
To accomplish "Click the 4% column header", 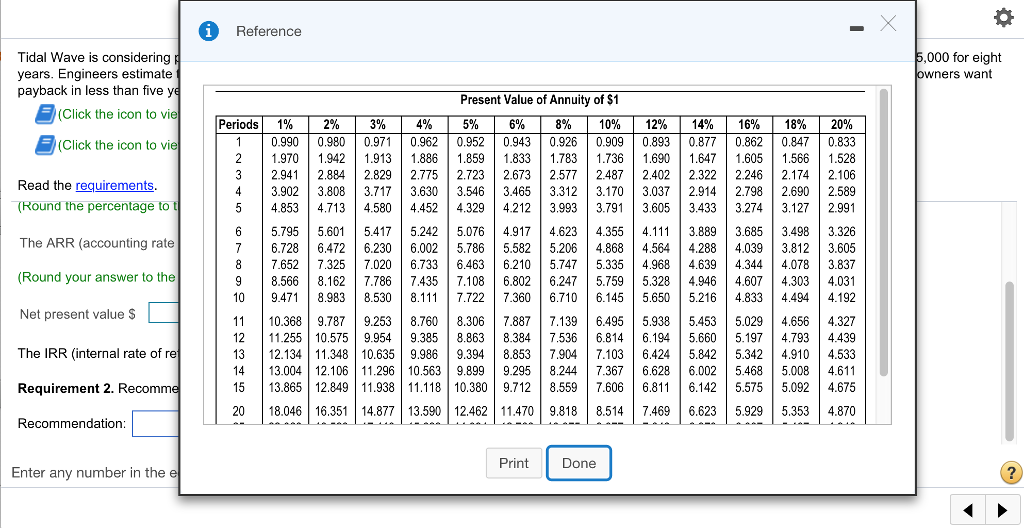I will pos(424,125).
